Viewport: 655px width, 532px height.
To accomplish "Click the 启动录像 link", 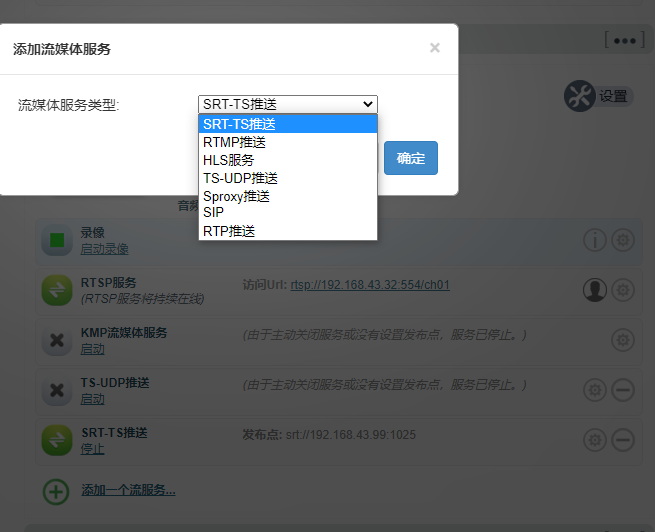I will (104, 249).
